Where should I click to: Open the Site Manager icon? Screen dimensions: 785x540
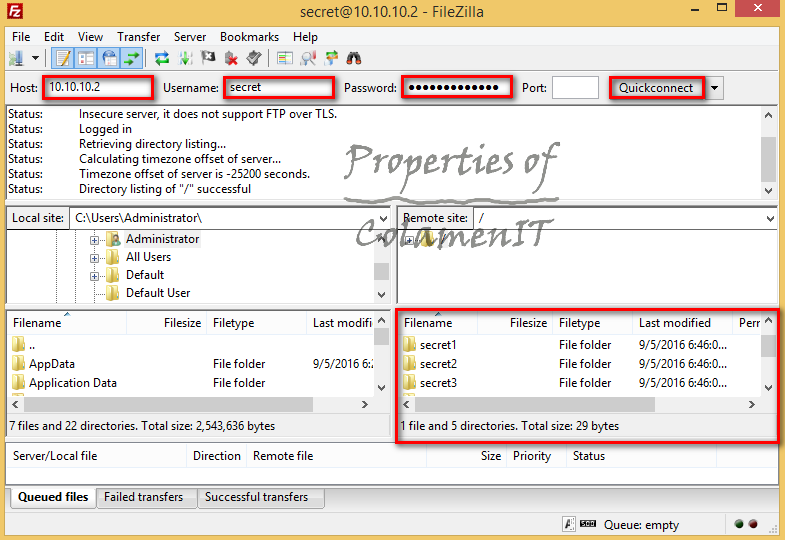point(16,59)
